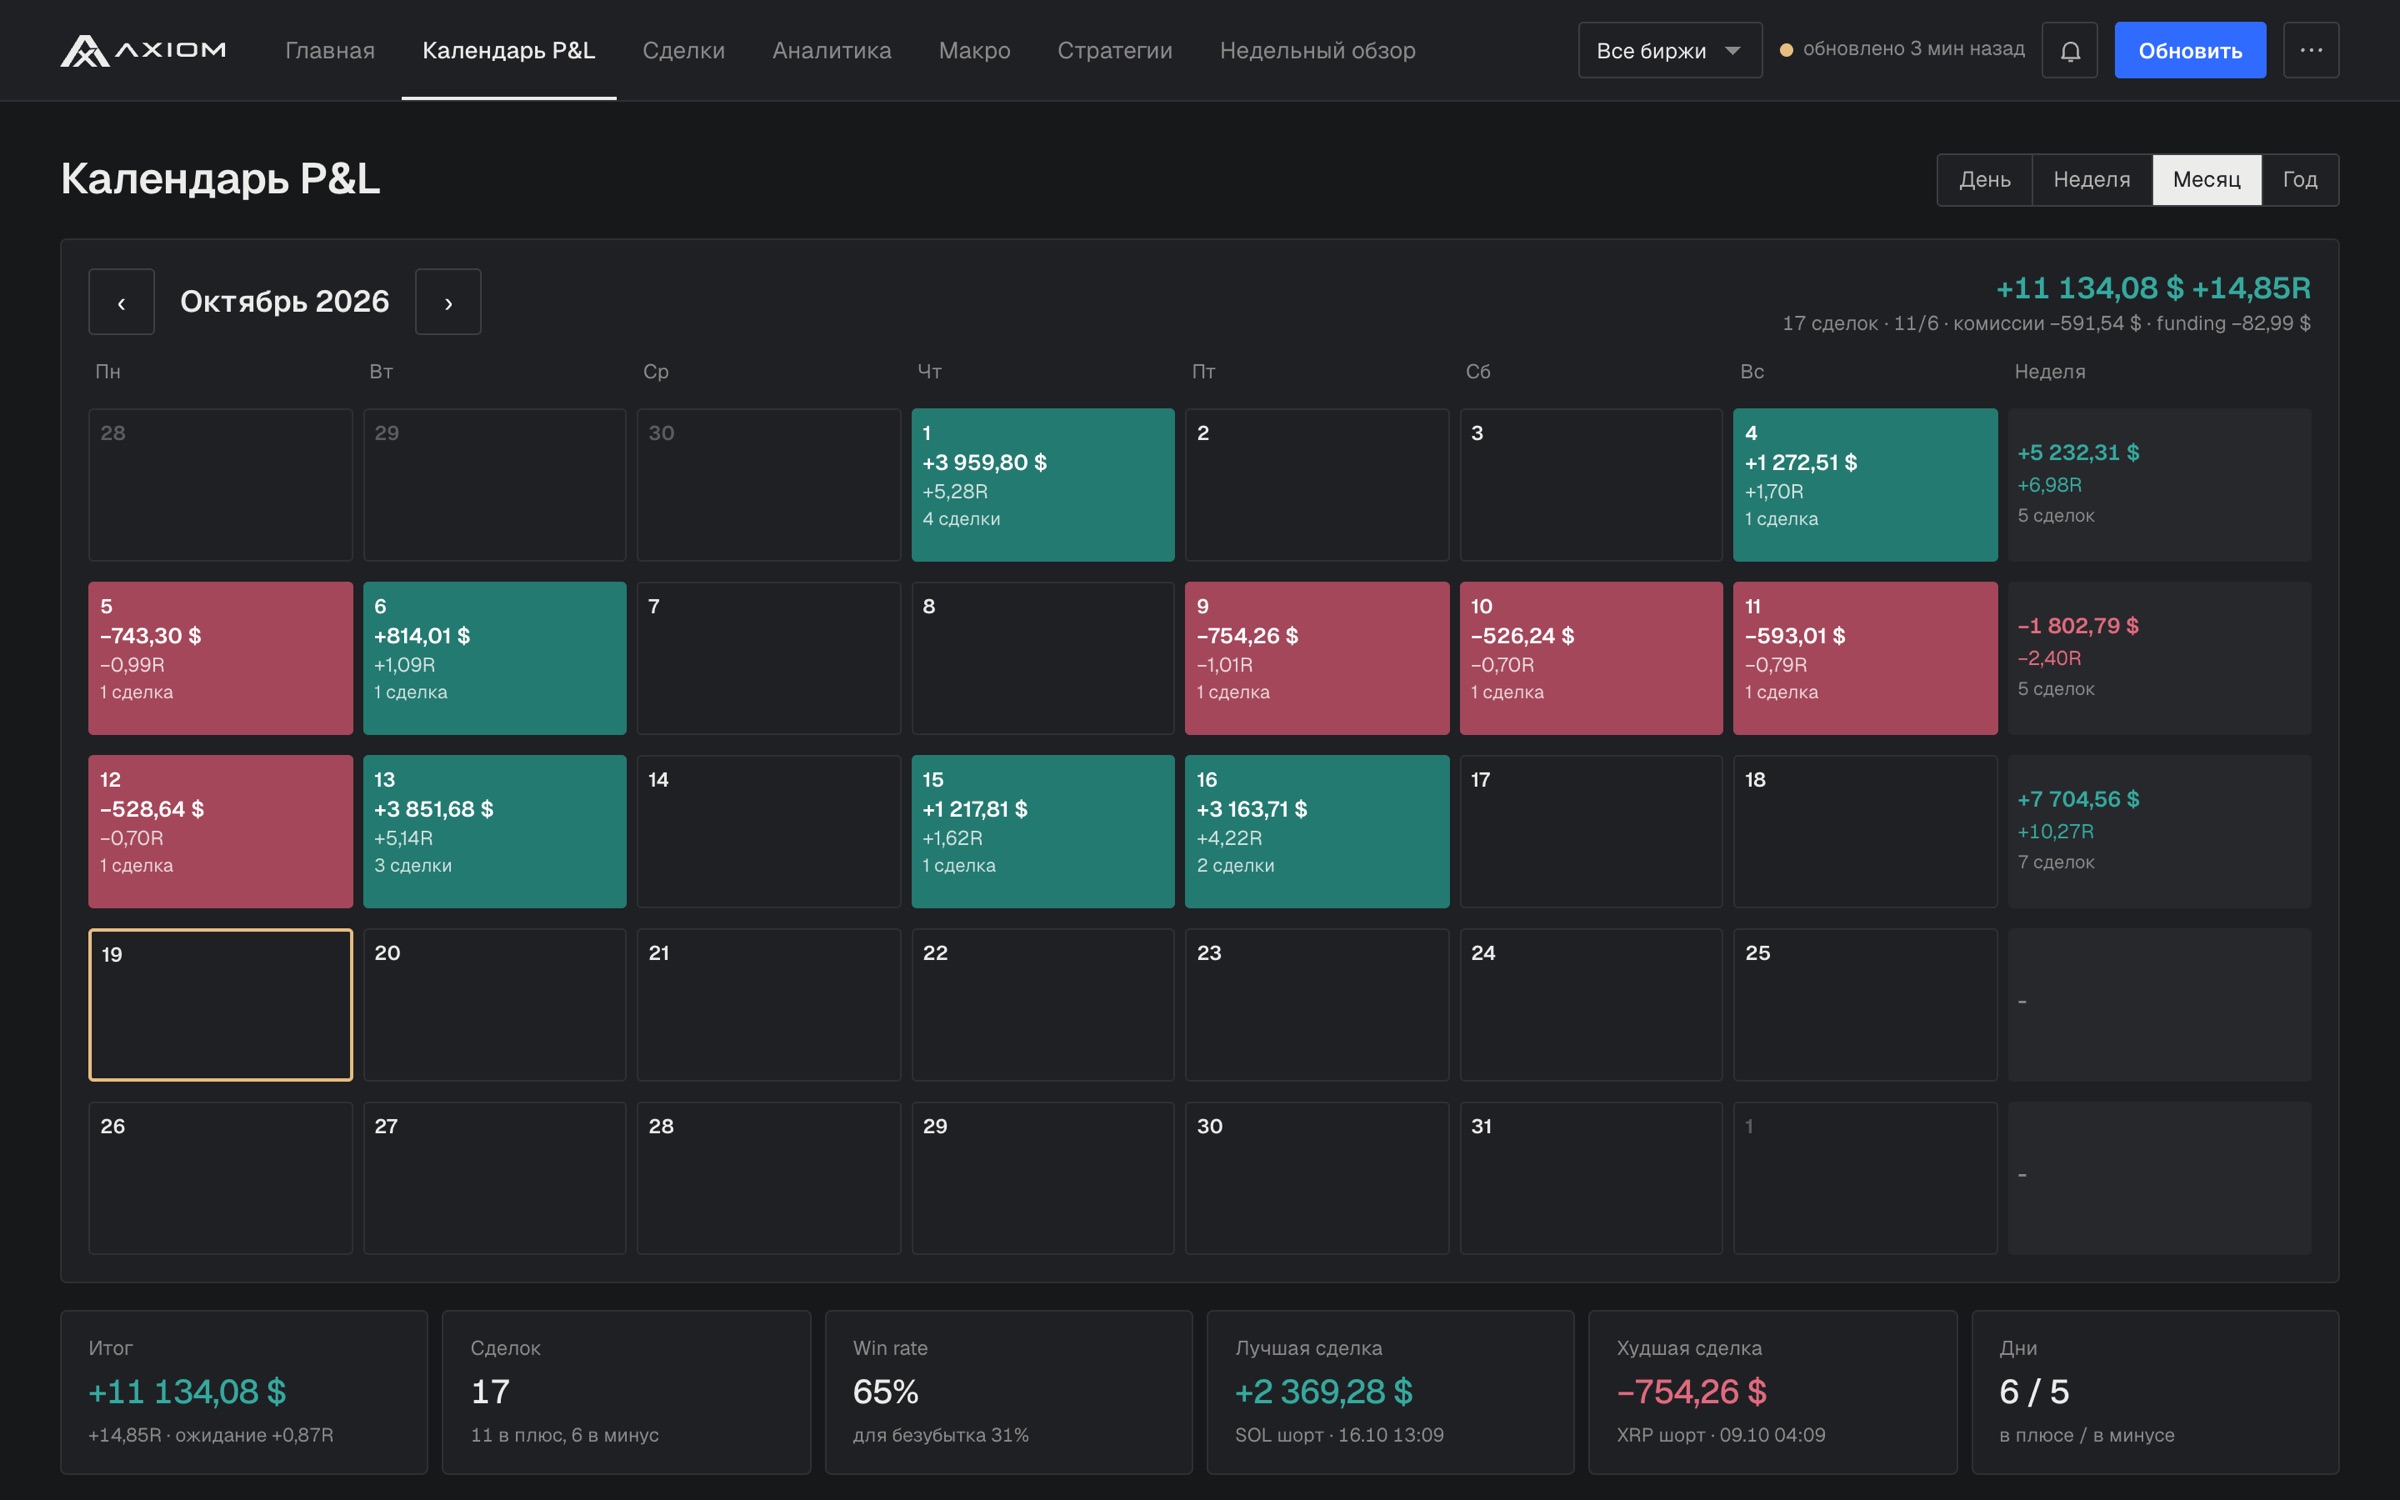Switch view to День
2400x1500 pixels.
coord(1984,180)
